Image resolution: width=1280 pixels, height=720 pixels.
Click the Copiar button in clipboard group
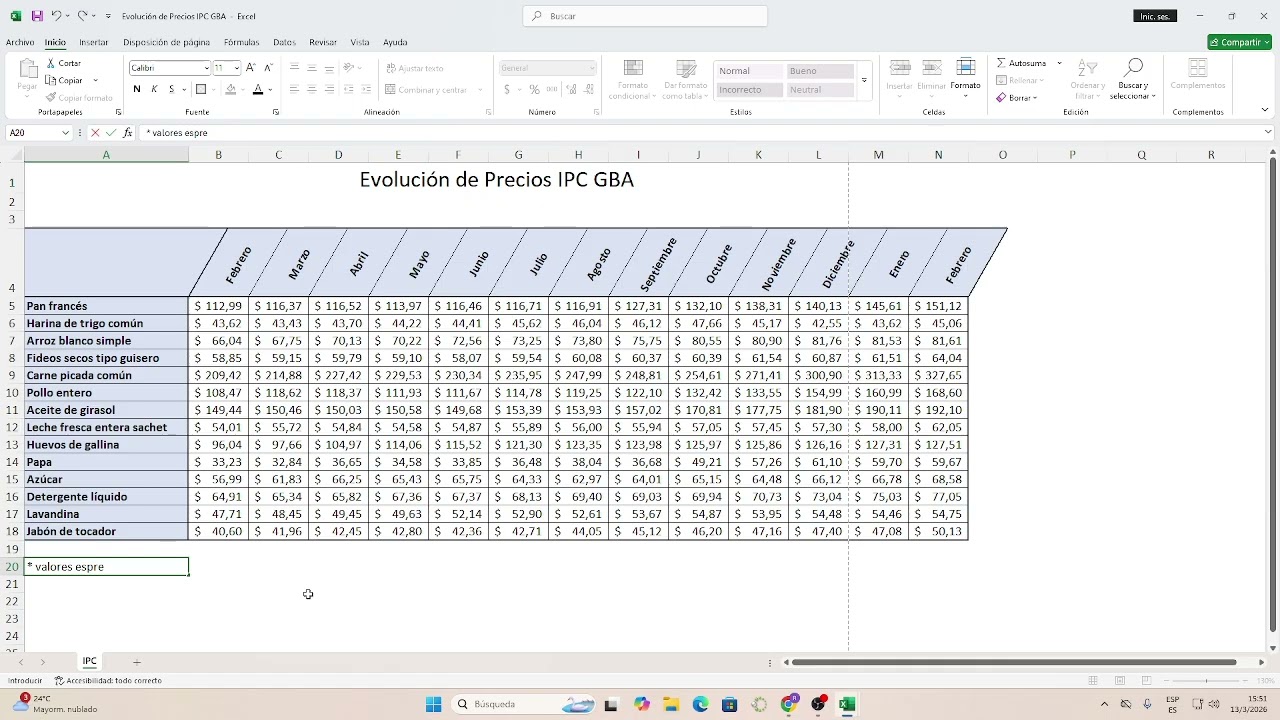click(x=65, y=80)
